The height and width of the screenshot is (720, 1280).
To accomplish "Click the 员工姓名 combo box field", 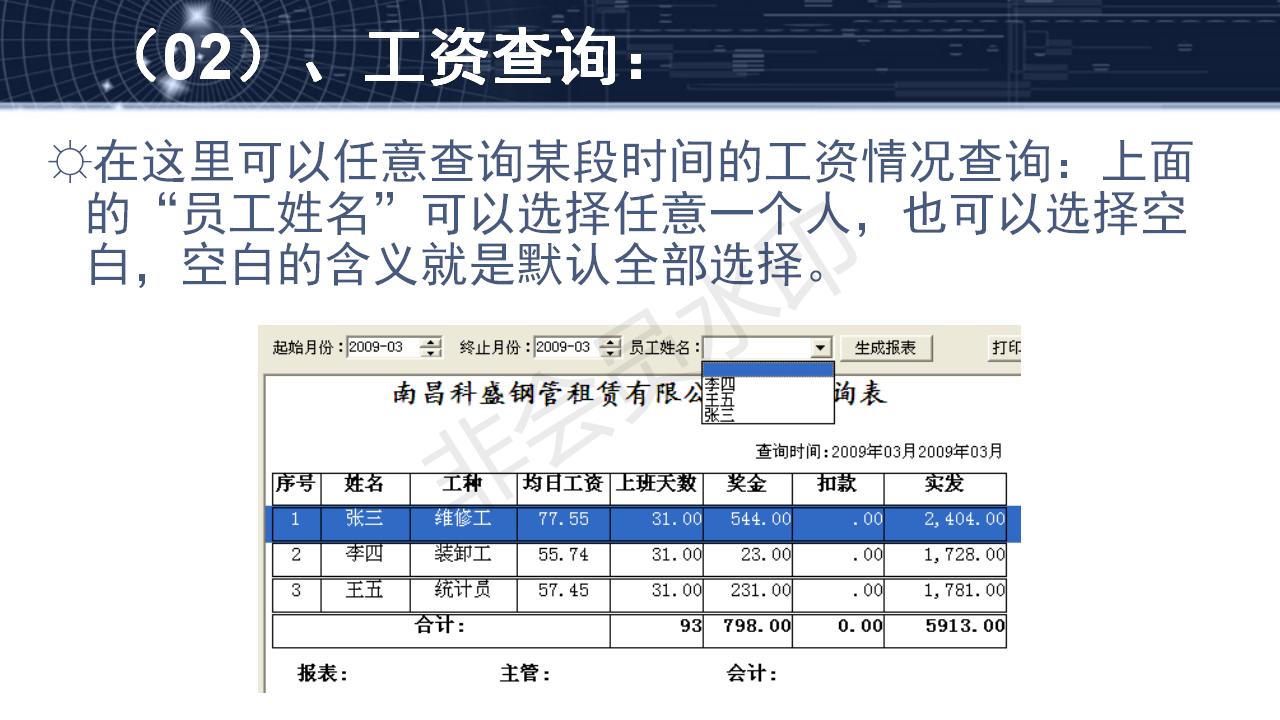I will click(x=760, y=347).
